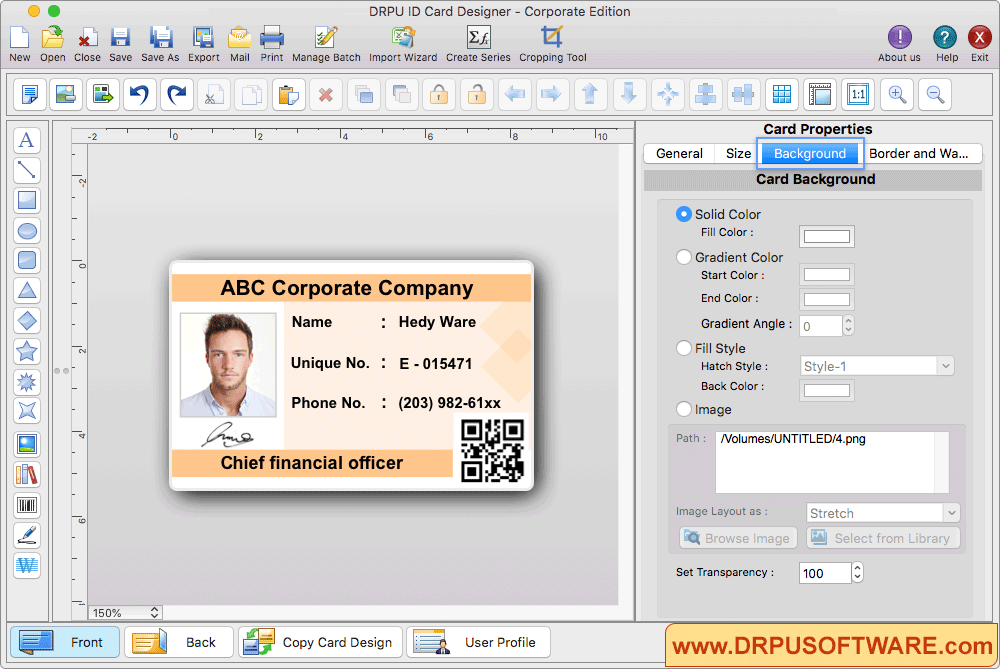Click the Fill Color swatch

827,237
